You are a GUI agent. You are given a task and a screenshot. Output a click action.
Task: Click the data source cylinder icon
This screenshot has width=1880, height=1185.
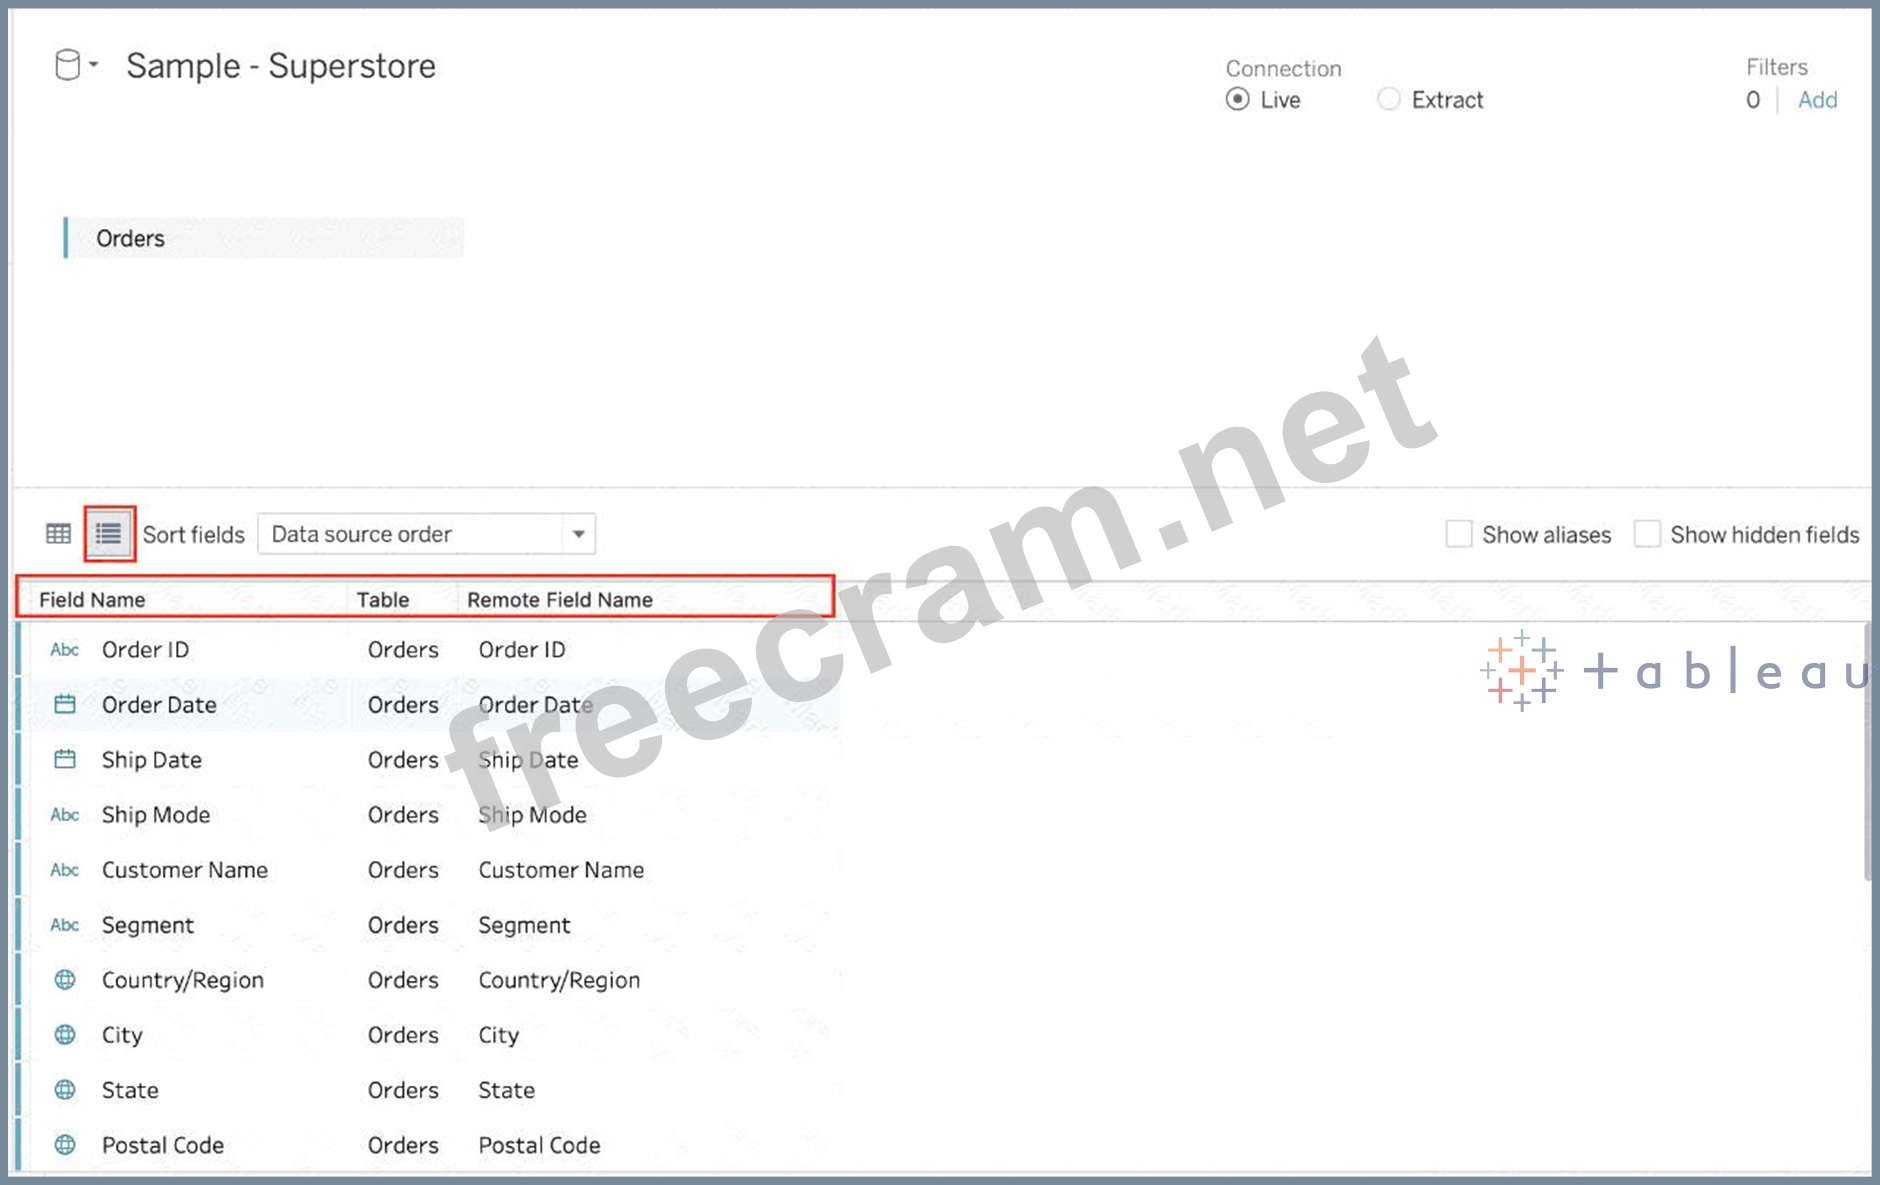[67, 66]
